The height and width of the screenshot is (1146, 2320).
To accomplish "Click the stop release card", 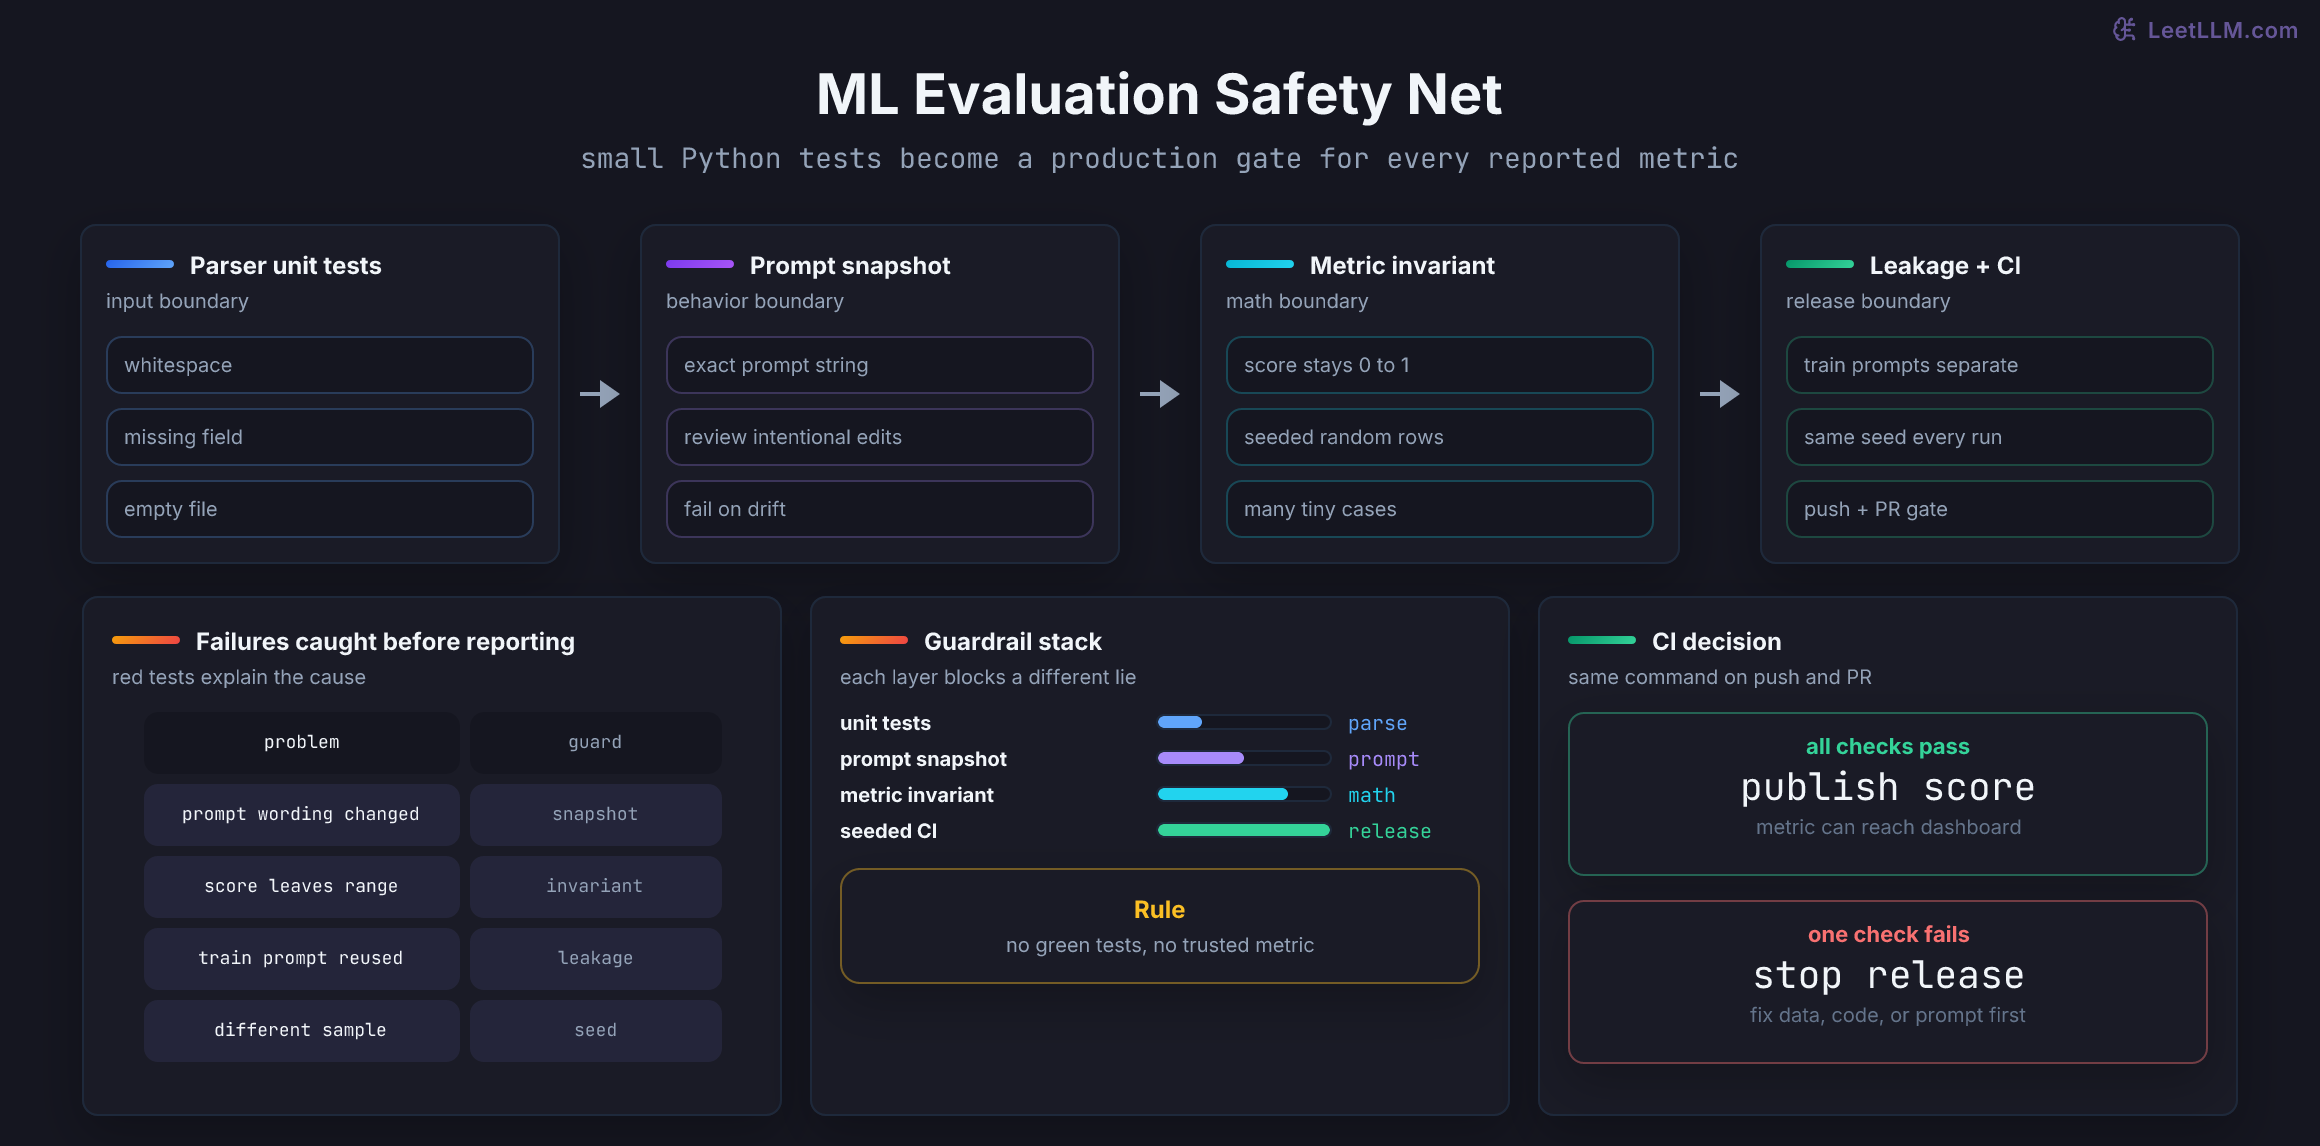I will (1888, 982).
